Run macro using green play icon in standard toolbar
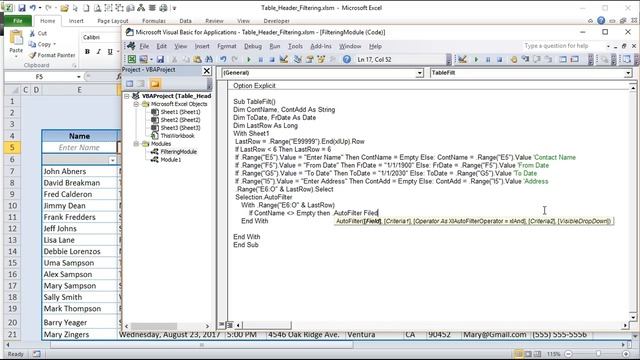The width and height of the screenshot is (640, 360). click(x=249, y=60)
